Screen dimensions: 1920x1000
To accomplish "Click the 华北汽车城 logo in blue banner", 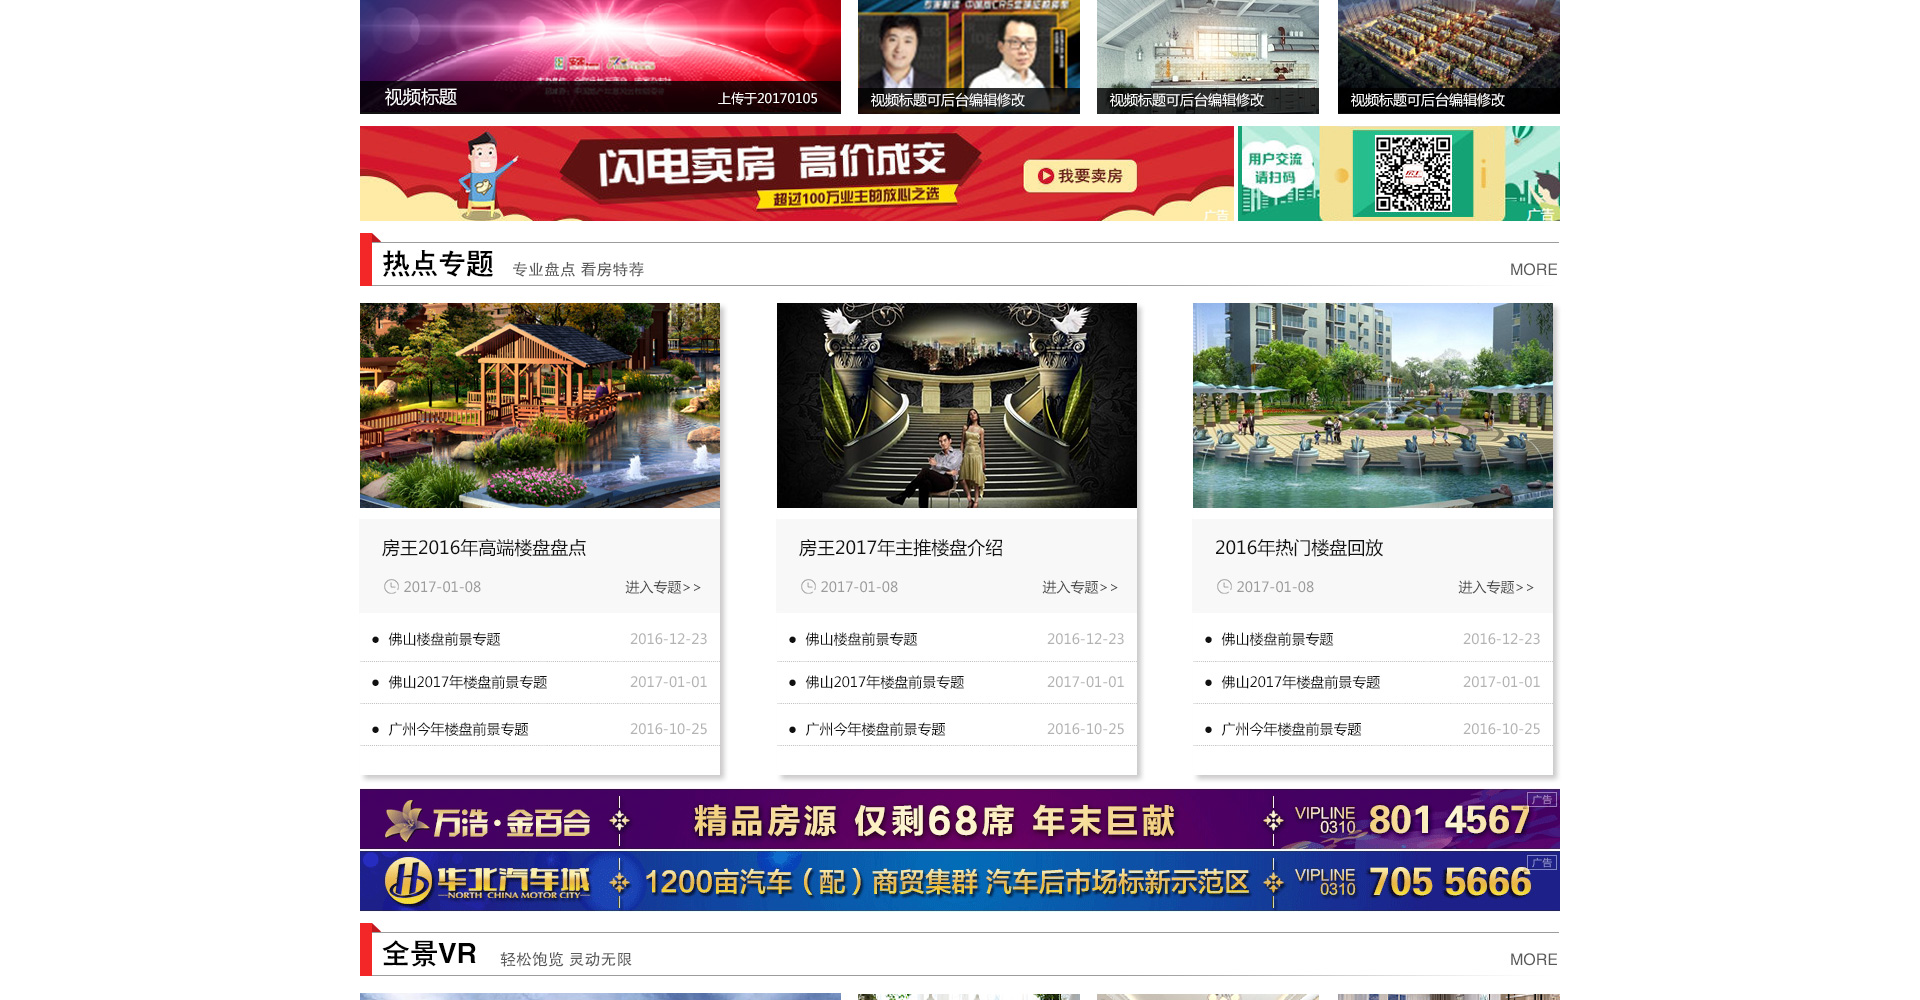I will [x=488, y=881].
